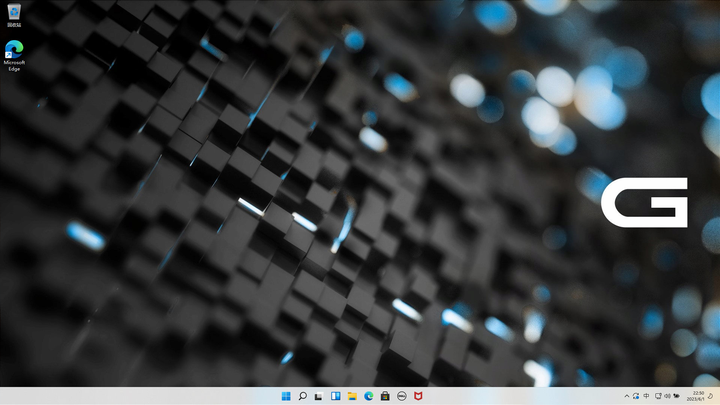The height and width of the screenshot is (405, 720).
Task: Open the Windows Start menu
Action: click(287, 396)
